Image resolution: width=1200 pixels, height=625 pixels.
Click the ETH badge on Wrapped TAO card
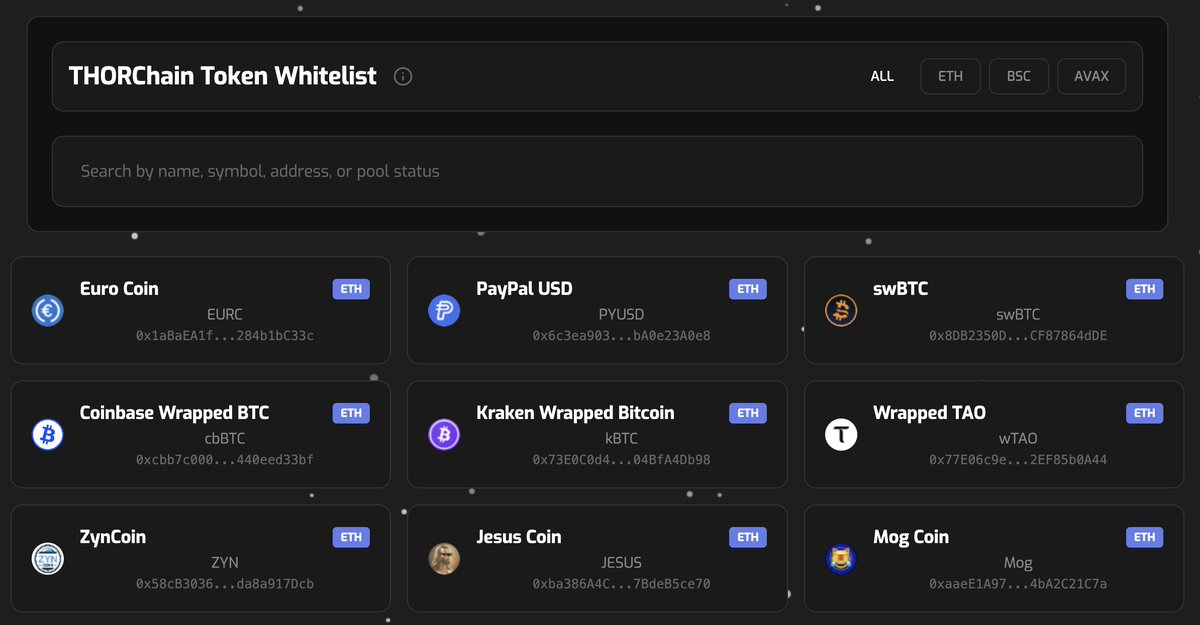[1145, 413]
